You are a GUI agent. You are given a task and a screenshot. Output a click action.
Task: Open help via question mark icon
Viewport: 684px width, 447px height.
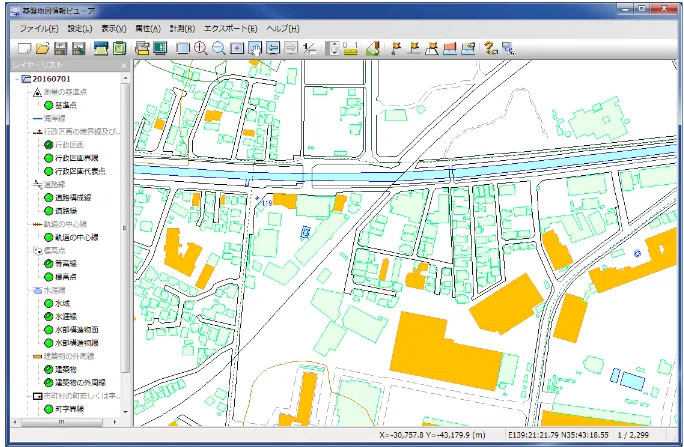(491, 48)
